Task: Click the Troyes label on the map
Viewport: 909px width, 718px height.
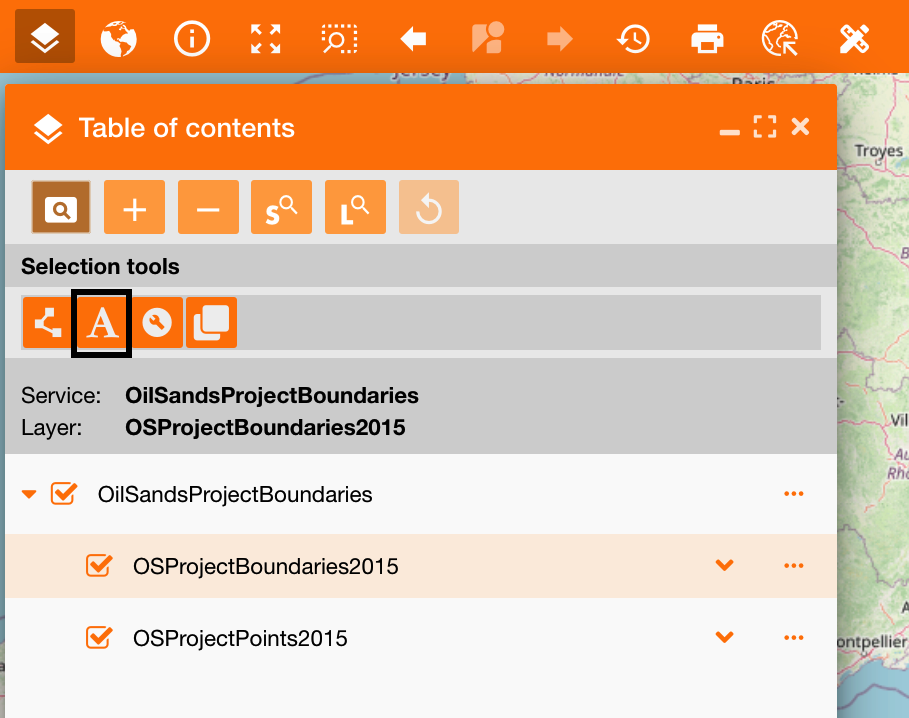Action: click(878, 151)
